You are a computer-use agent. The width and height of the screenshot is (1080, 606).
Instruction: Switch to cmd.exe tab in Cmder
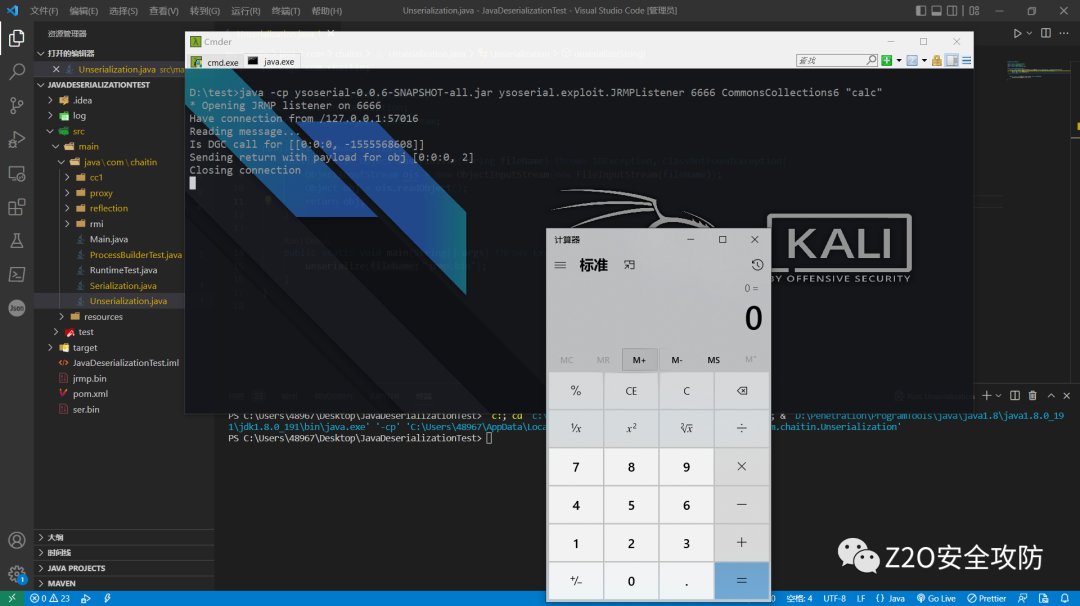coord(216,62)
